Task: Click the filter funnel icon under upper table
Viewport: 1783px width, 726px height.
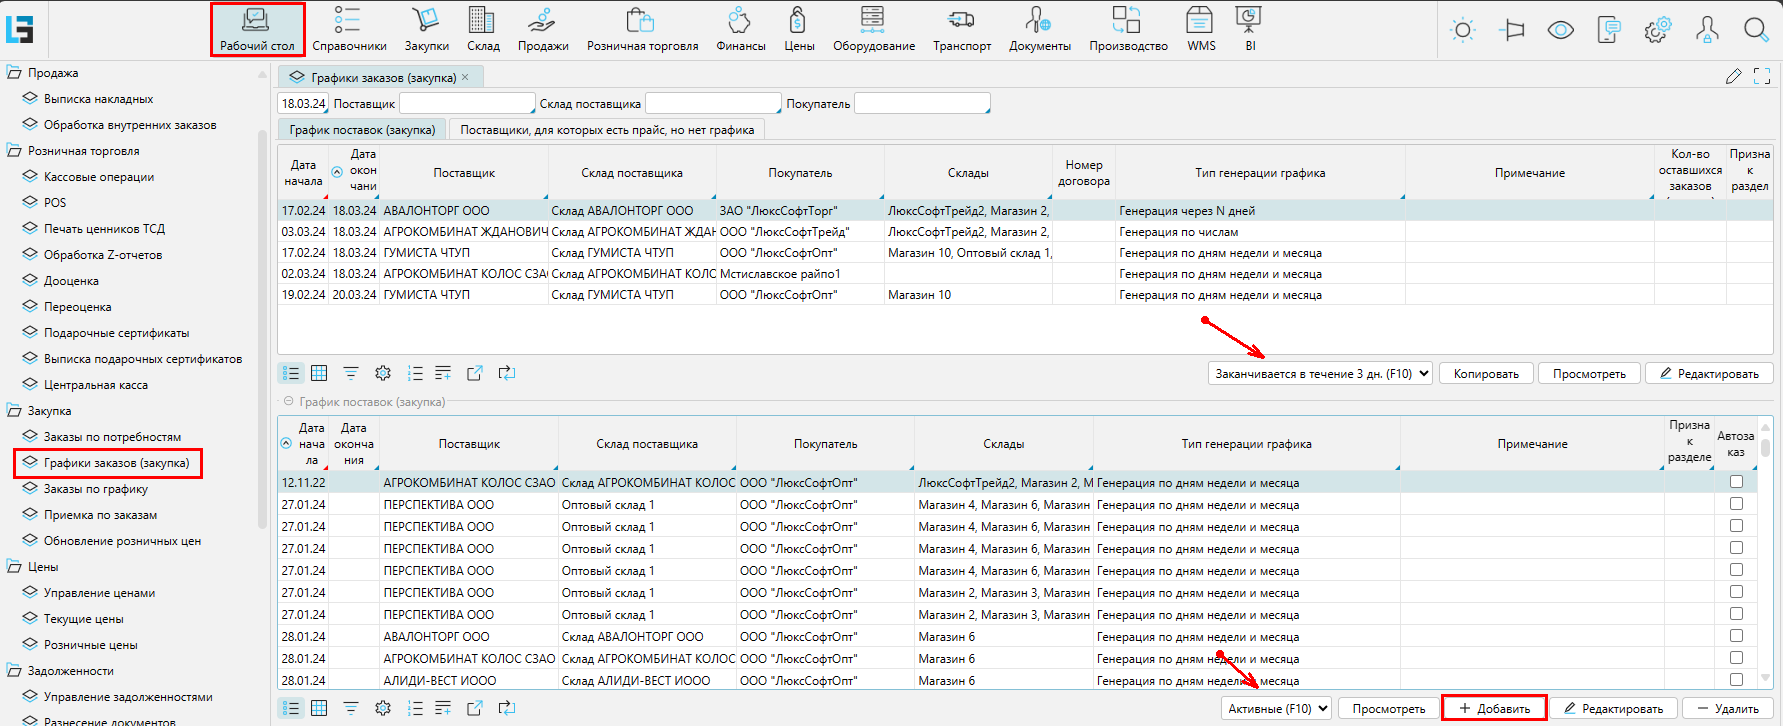Action: [351, 373]
